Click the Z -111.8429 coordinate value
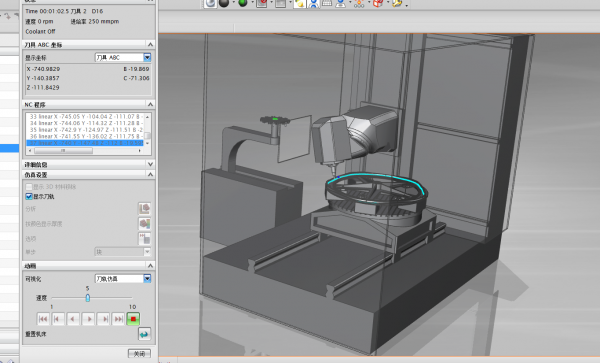This screenshot has width=600, height=363. click(43, 87)
